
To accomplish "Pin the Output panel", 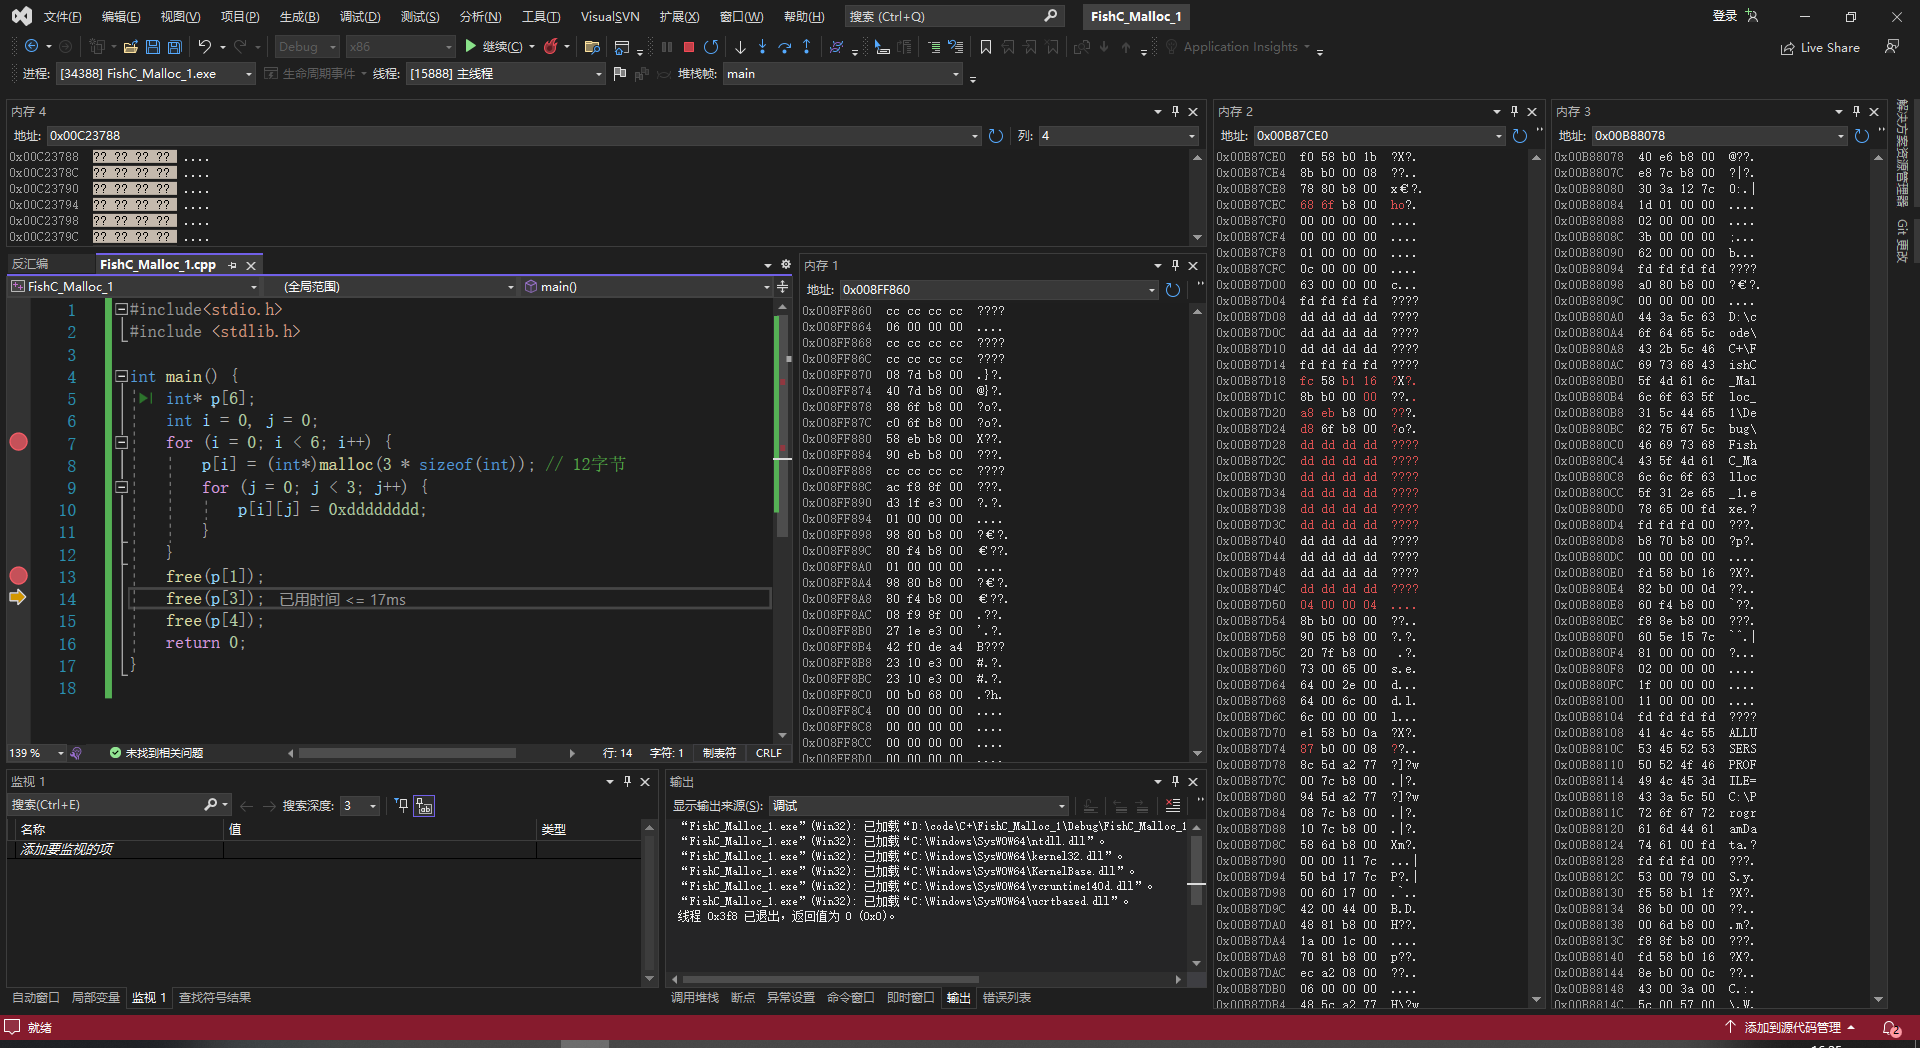I will tap(1175, 782).
